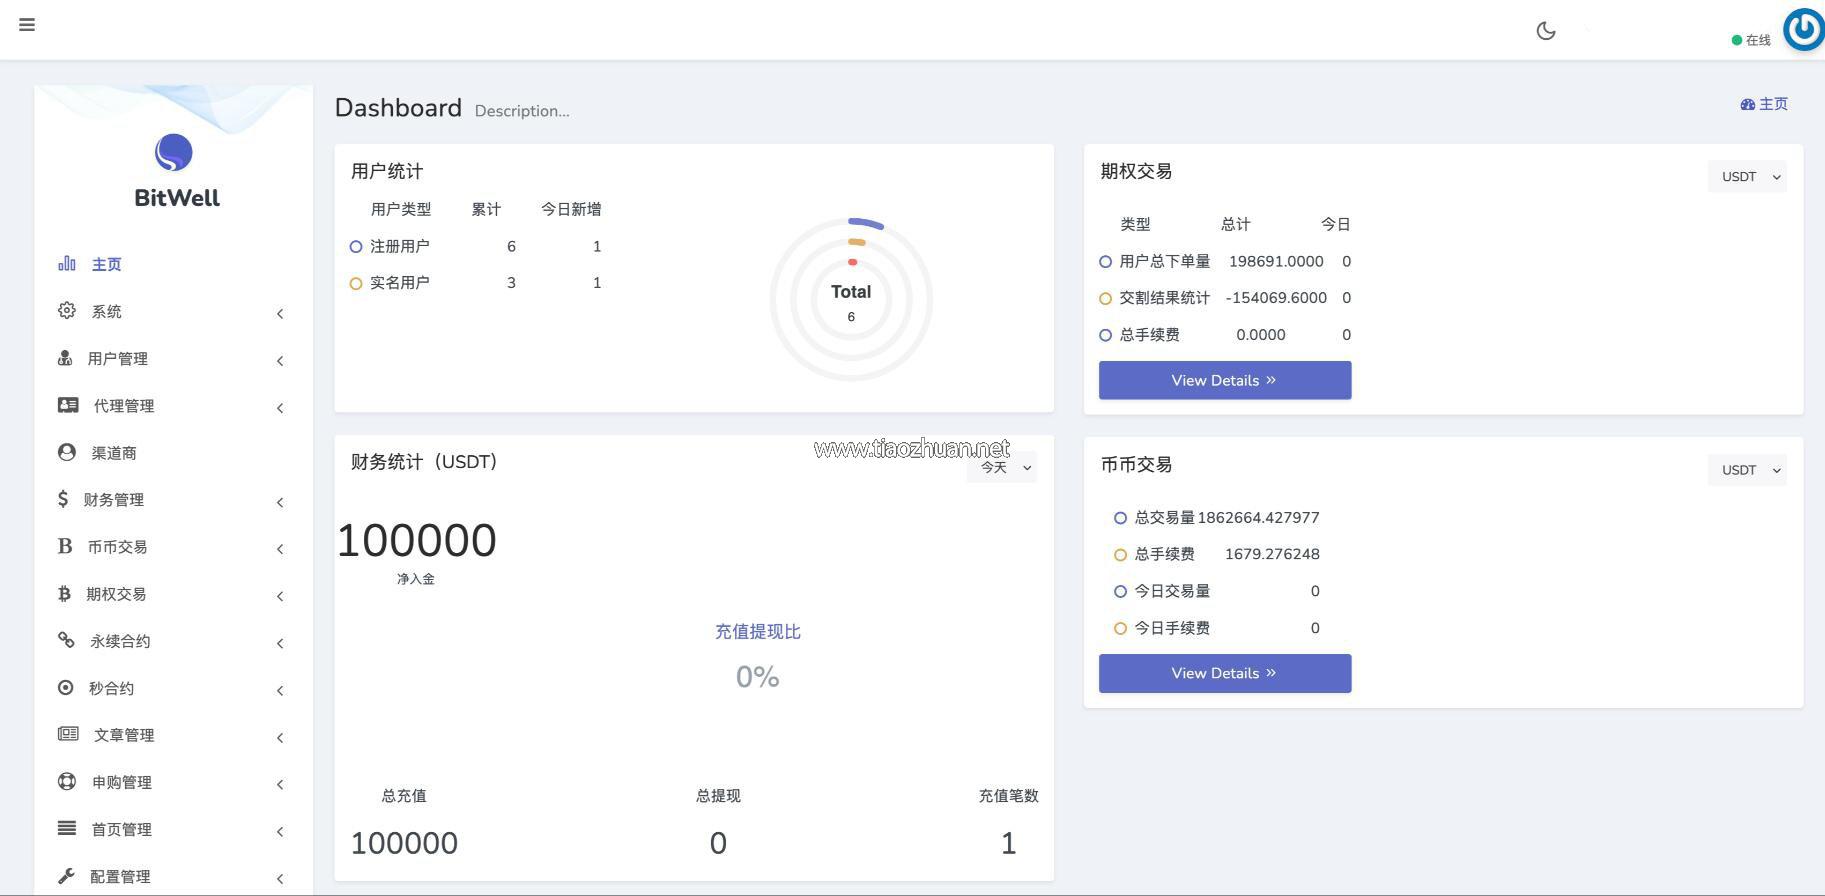The width and height of the screenshot is (1825, 896).
Task: Expand the 首页管理 chevron
Action: 280,831
